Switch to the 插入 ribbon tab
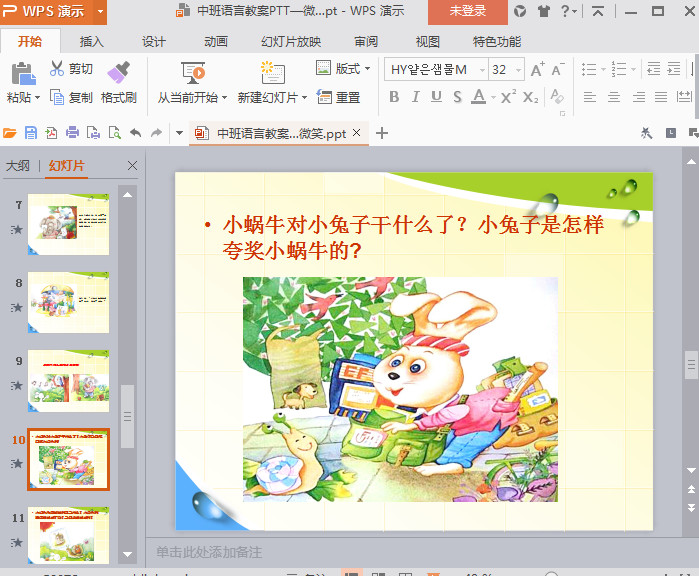699x576 pixels. click(x=92, y=41)
